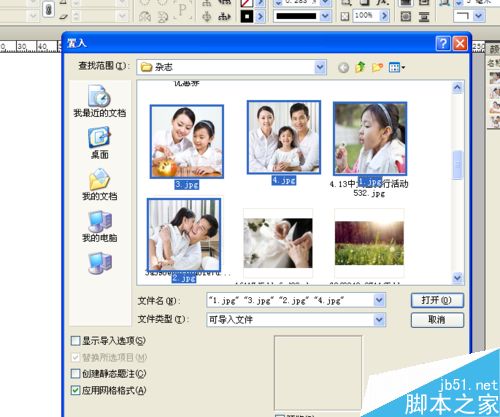Screen dimensions: 500x417
Task: Expand the Look in folder dropdown
Action: point(320,67)
